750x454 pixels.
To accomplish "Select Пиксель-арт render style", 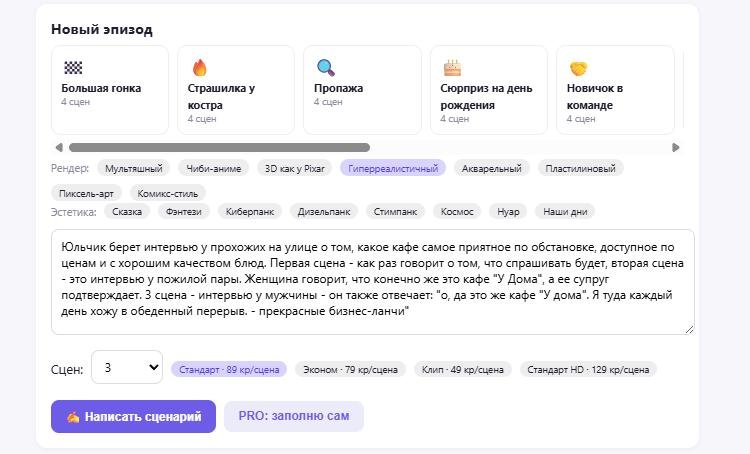I will (86, 193).
